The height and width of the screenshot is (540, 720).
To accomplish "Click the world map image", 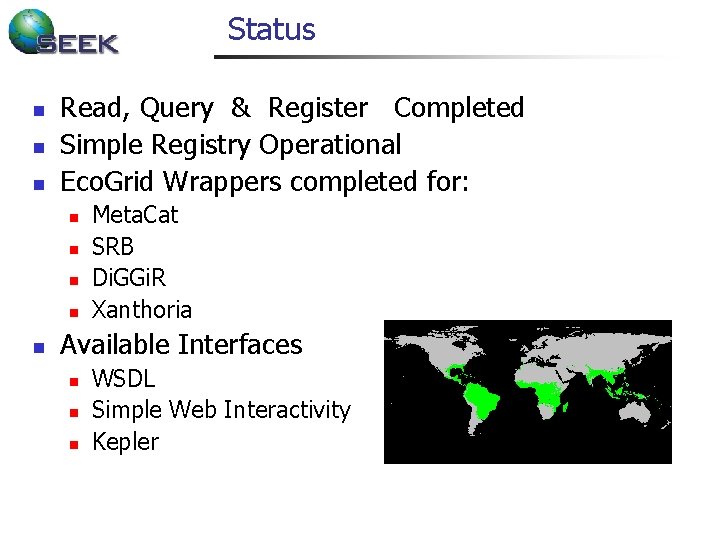I will [528, 392].
